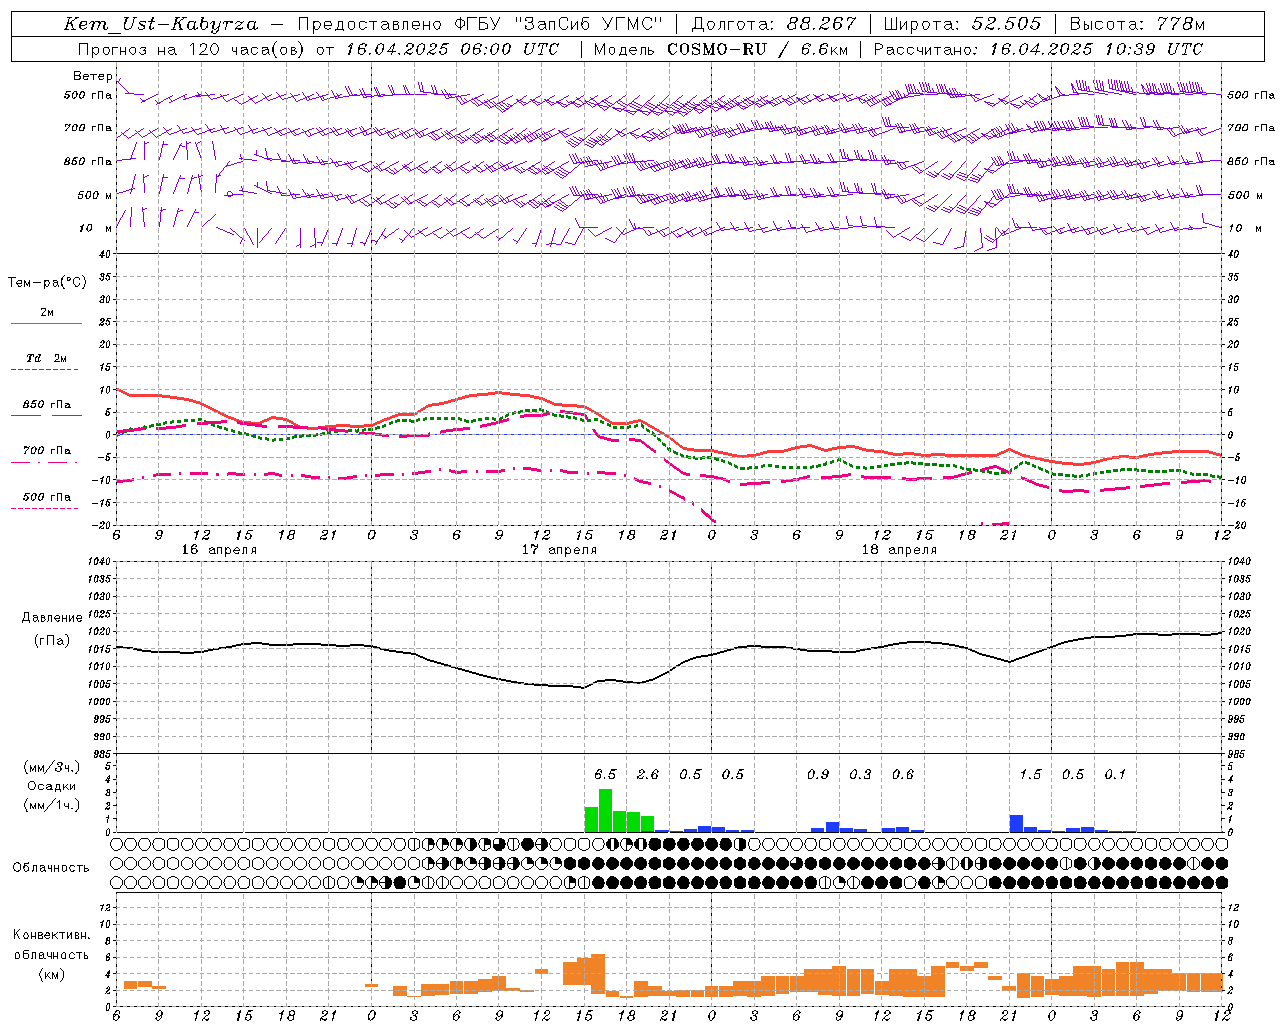Click the tallest blue precipitation bar below 1.5

tap(1016, 824)
